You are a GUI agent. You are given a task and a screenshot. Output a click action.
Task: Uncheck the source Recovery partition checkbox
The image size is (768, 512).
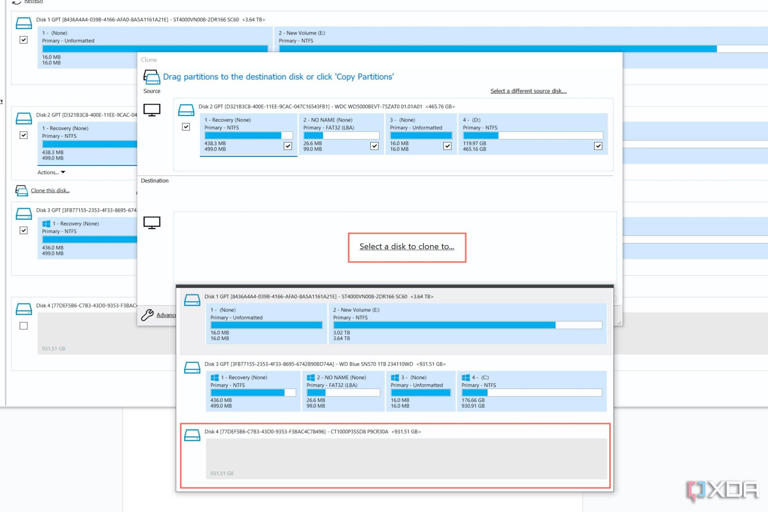click(x=288, y=146)
